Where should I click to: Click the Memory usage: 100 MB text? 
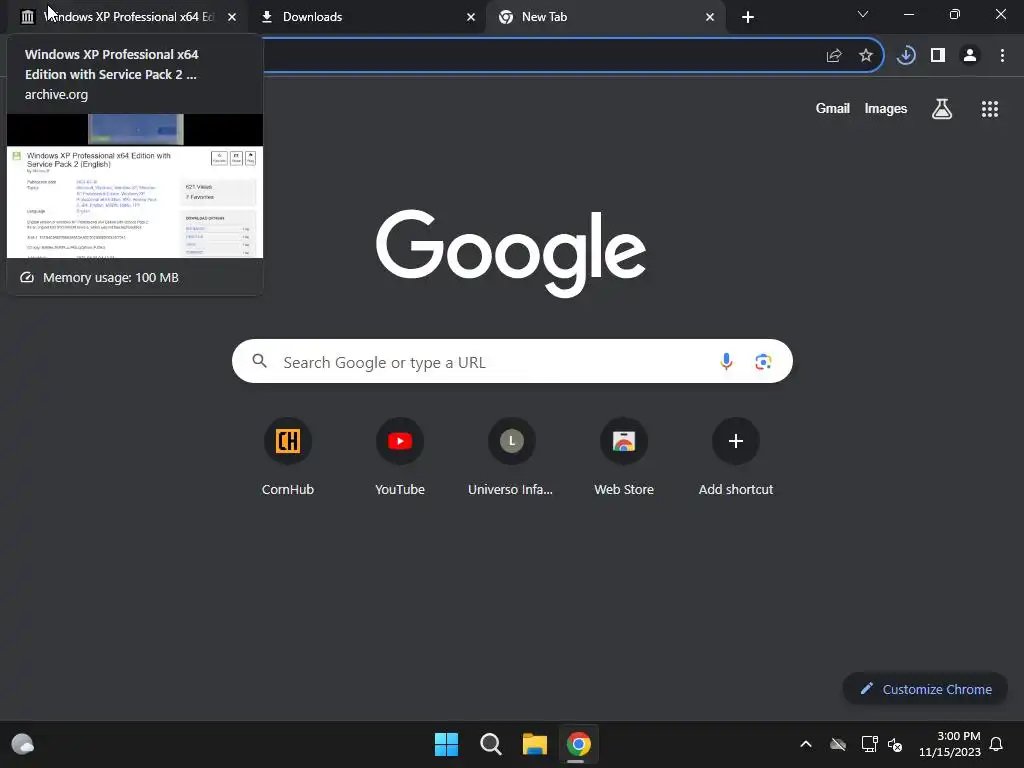click(x=111, y=278)
